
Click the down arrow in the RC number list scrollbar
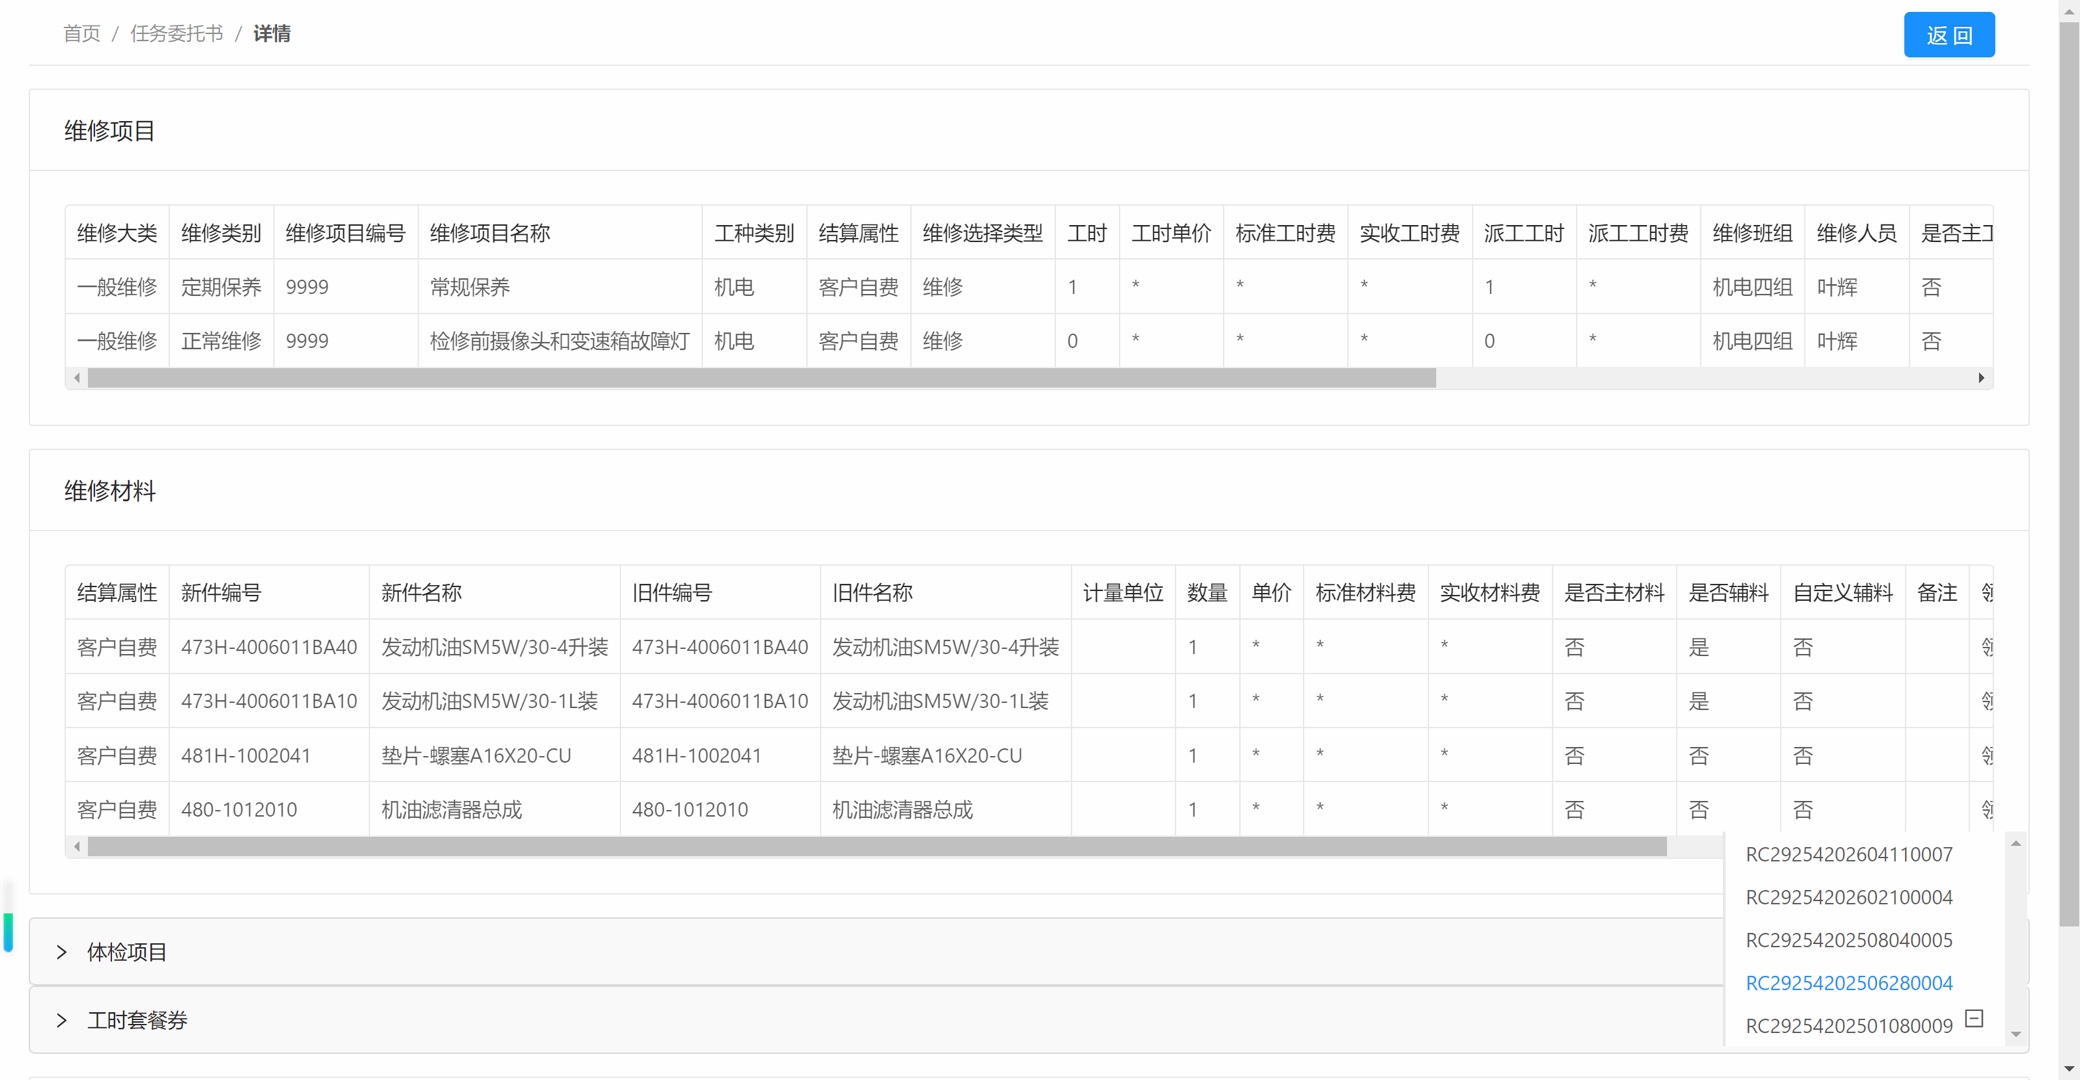pyautogui.click(x=2016, y=1034)
